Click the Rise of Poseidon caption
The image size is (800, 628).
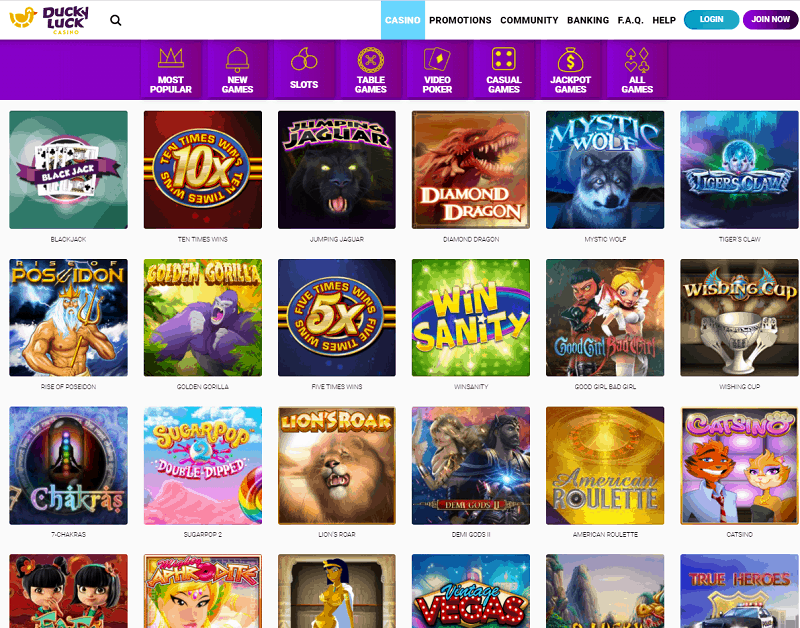[68, 387]
